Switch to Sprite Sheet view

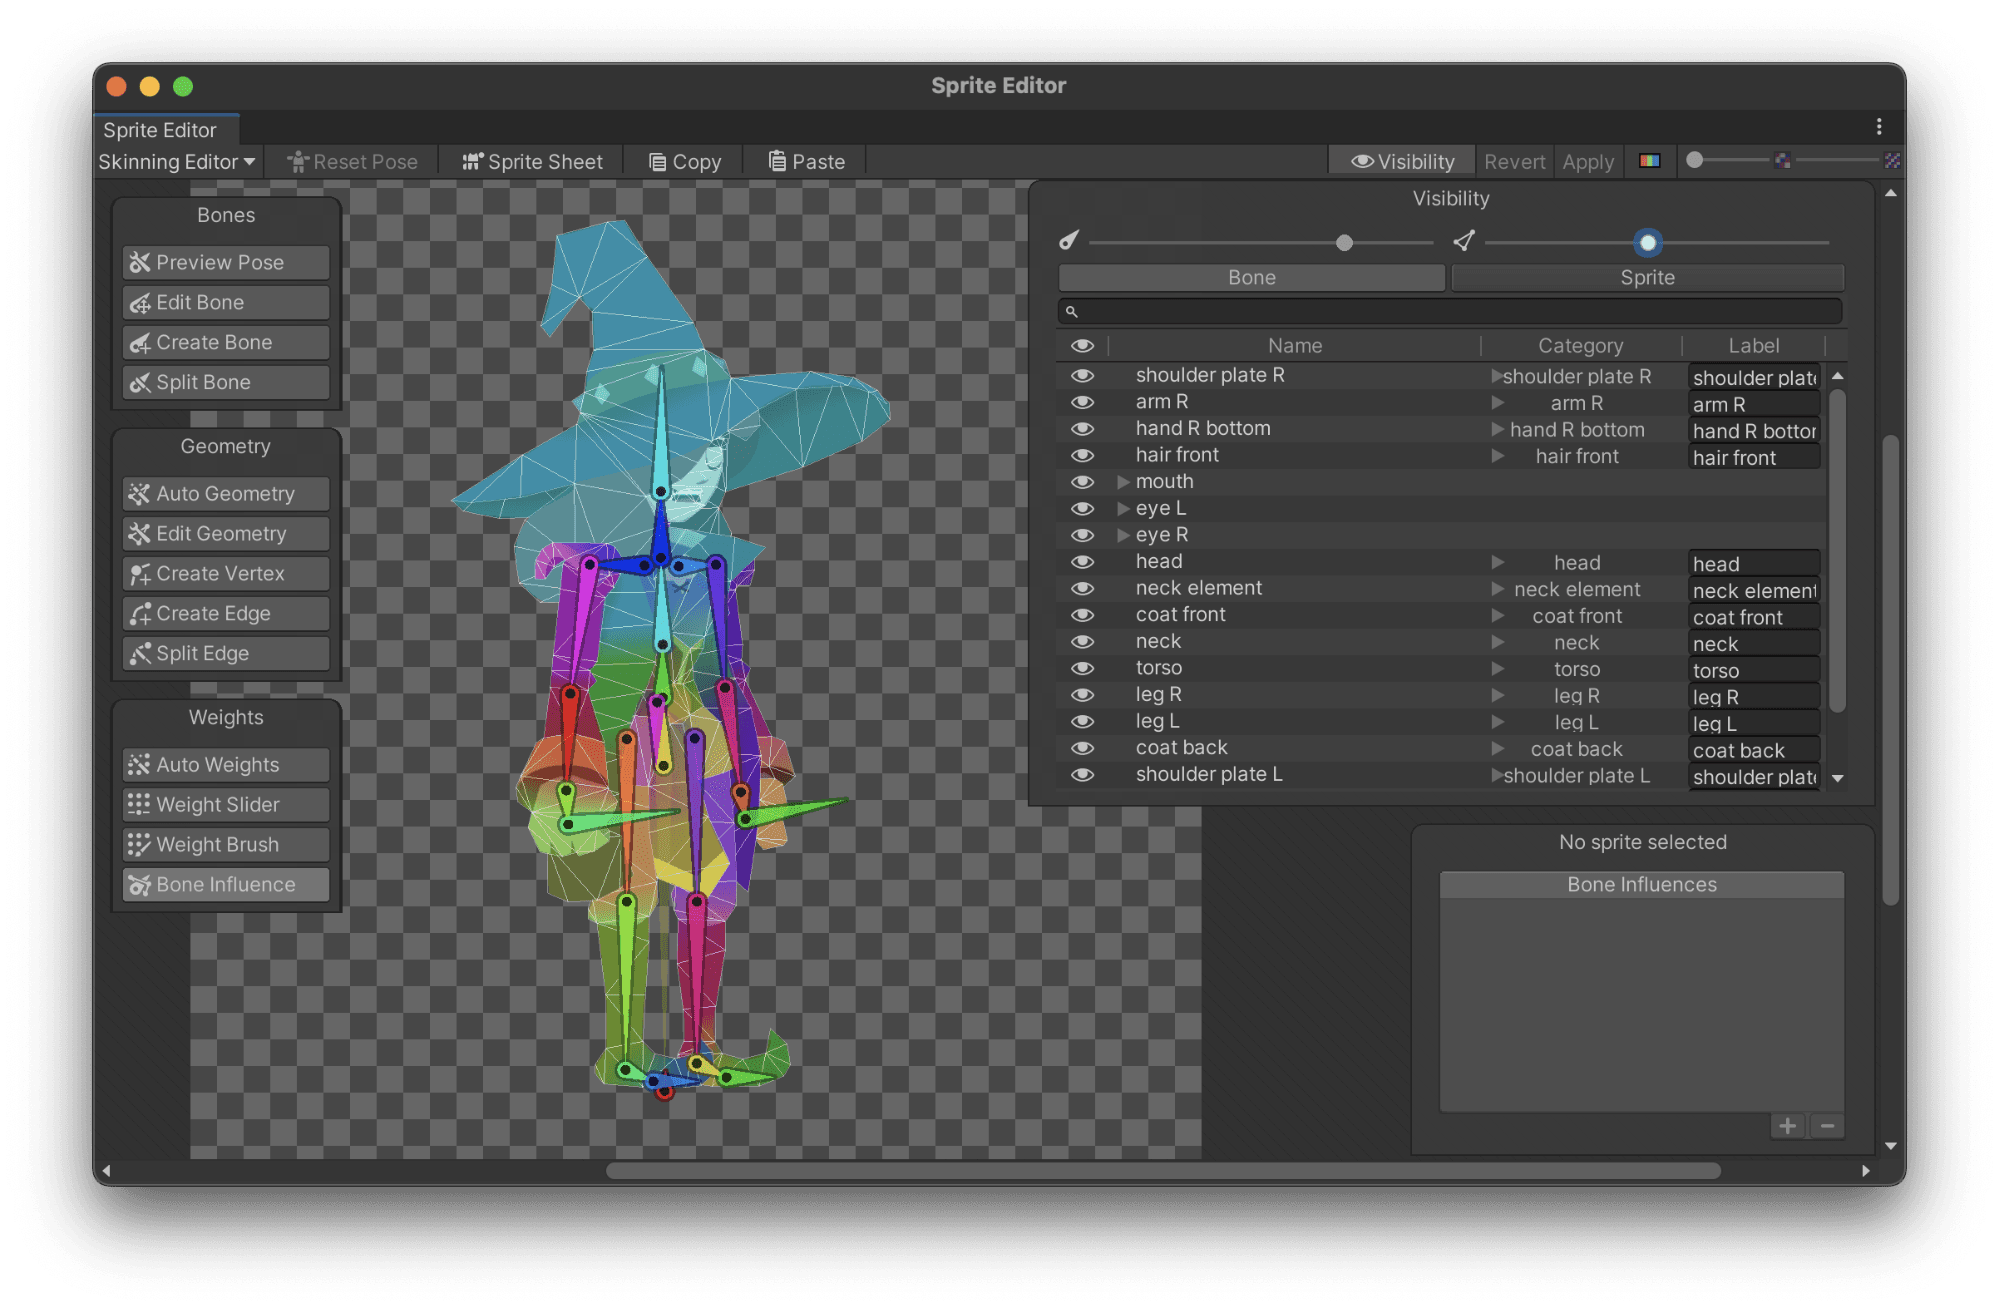tap(532, 161)
